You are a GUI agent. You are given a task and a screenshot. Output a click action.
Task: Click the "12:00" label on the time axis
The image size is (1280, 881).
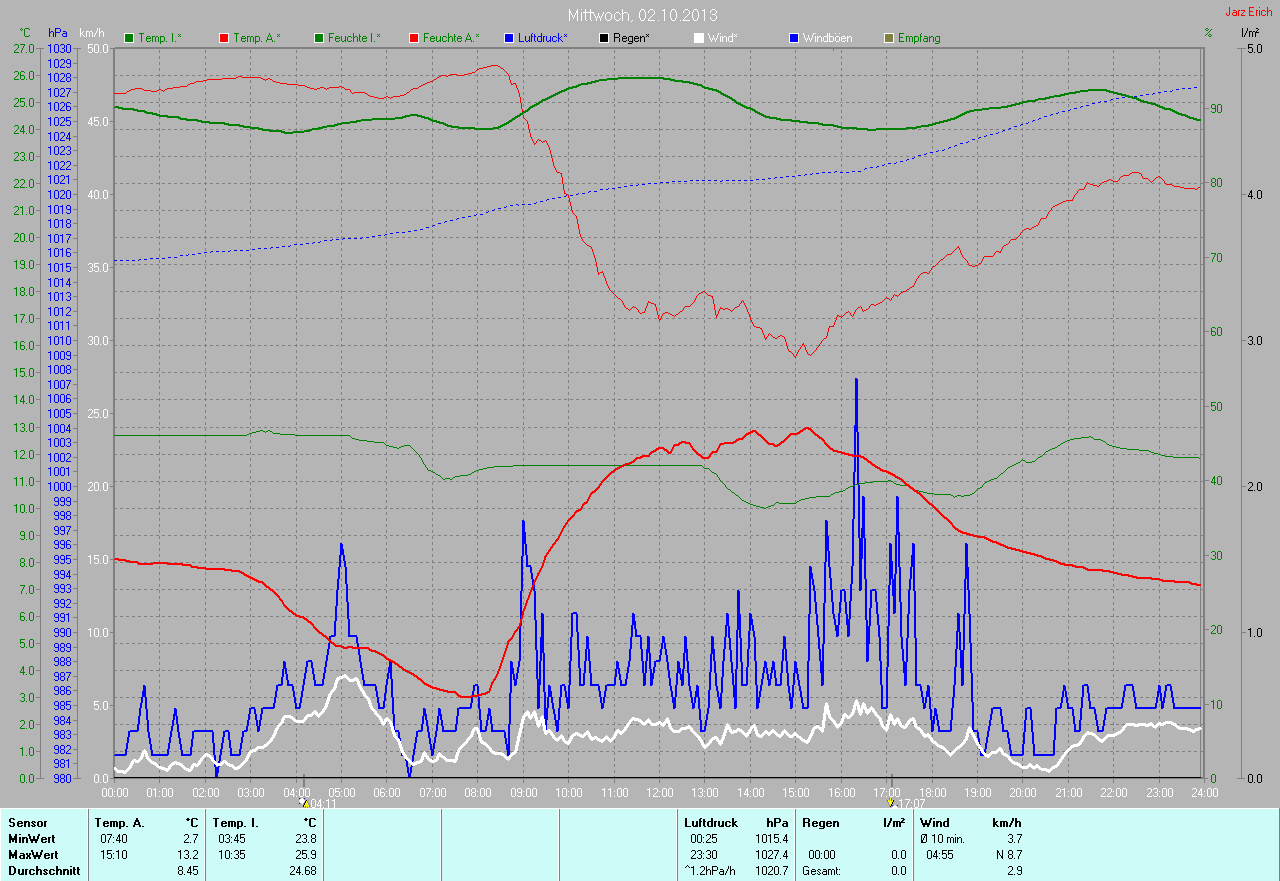(659, 793)
